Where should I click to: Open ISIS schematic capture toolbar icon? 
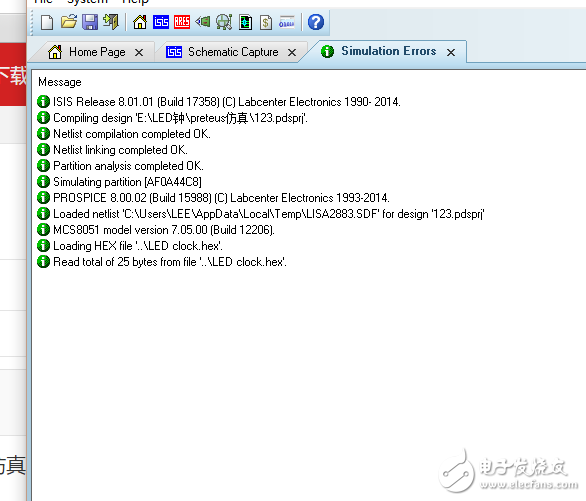161,22
